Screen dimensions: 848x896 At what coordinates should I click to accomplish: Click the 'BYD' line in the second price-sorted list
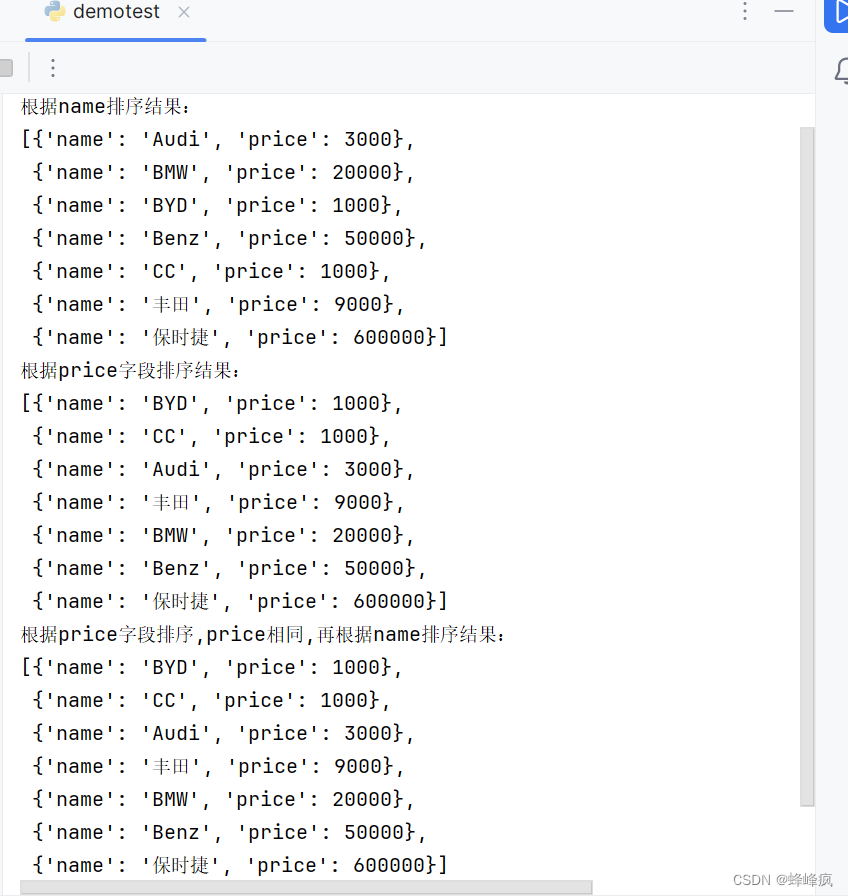[x=212, y=403]
